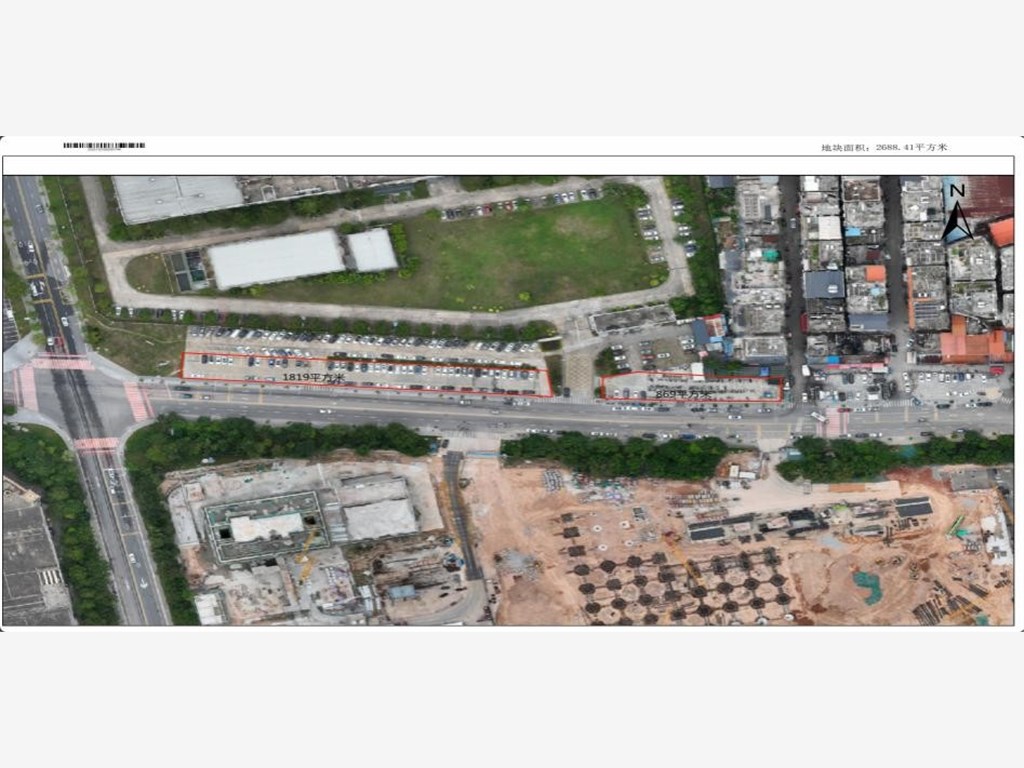This screenshot has height=768, width=1024.
Task: Click the parked cars row near top center
Action: [520, 203]
